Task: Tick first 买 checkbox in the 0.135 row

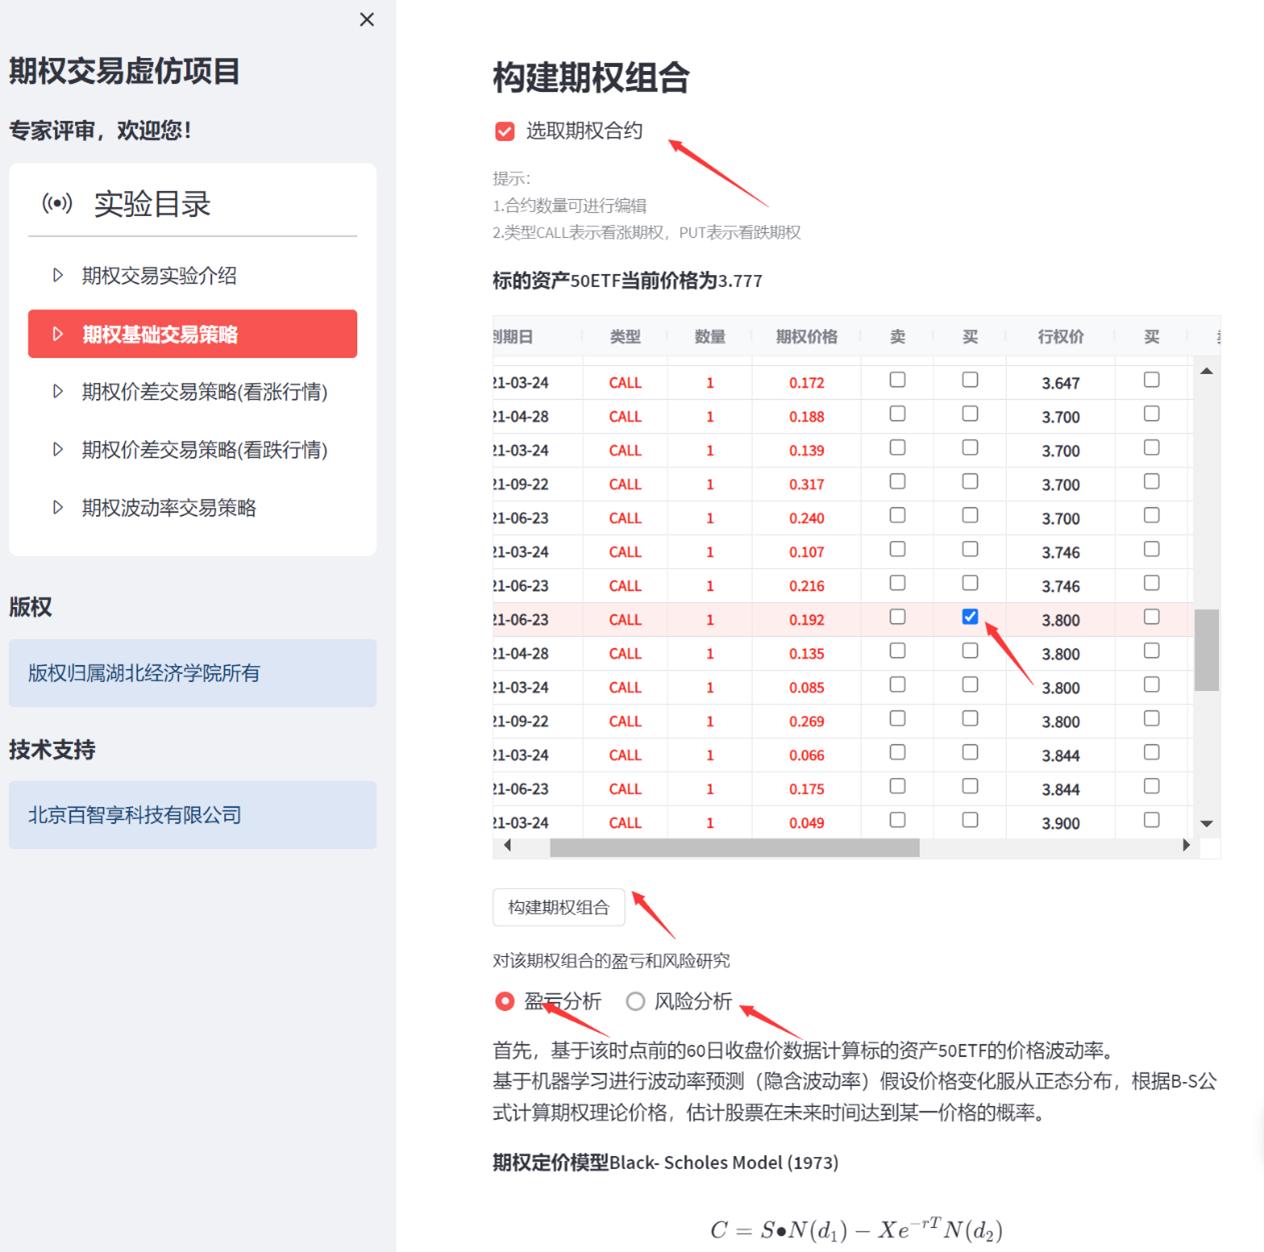Action: point(970,651)
